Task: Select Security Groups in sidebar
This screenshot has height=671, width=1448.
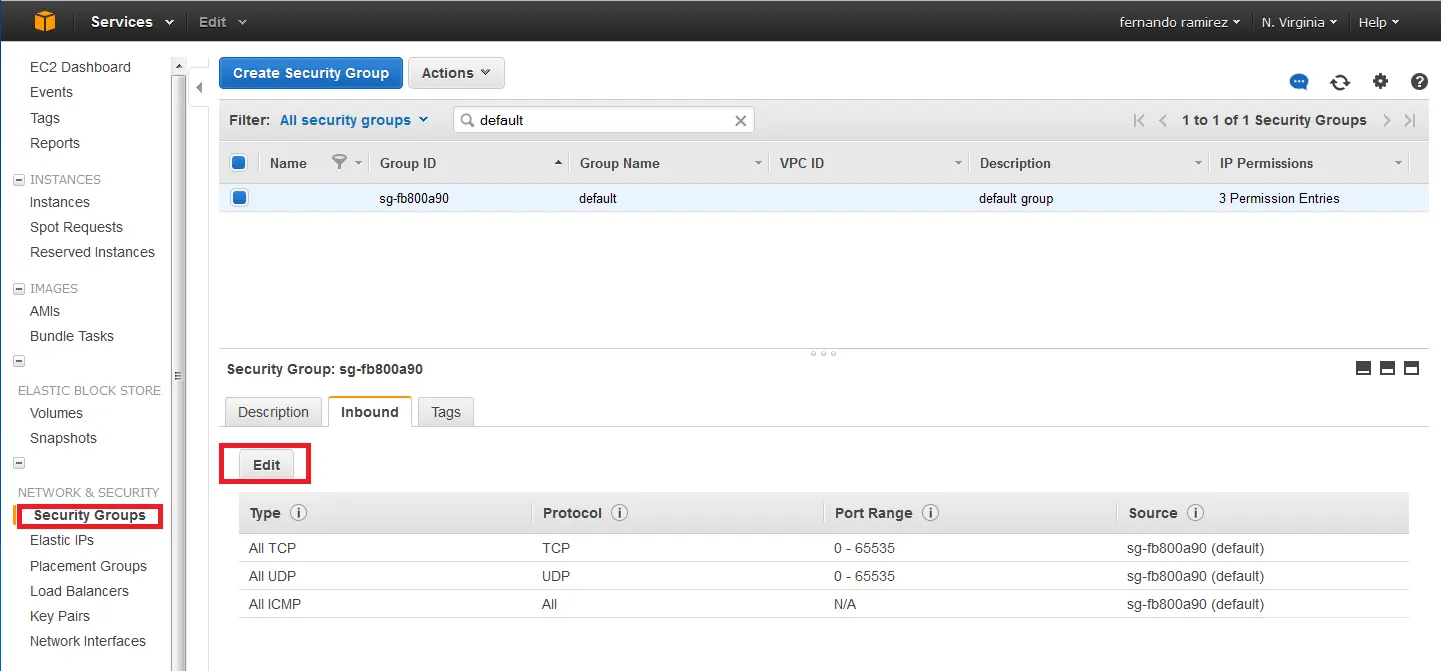Action: tap(90, 515)
